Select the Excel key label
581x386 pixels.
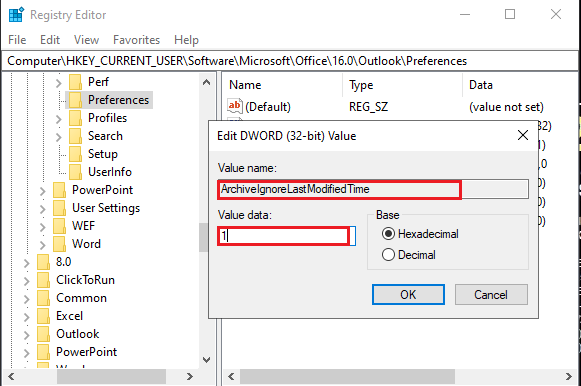(x=69, y=316)
